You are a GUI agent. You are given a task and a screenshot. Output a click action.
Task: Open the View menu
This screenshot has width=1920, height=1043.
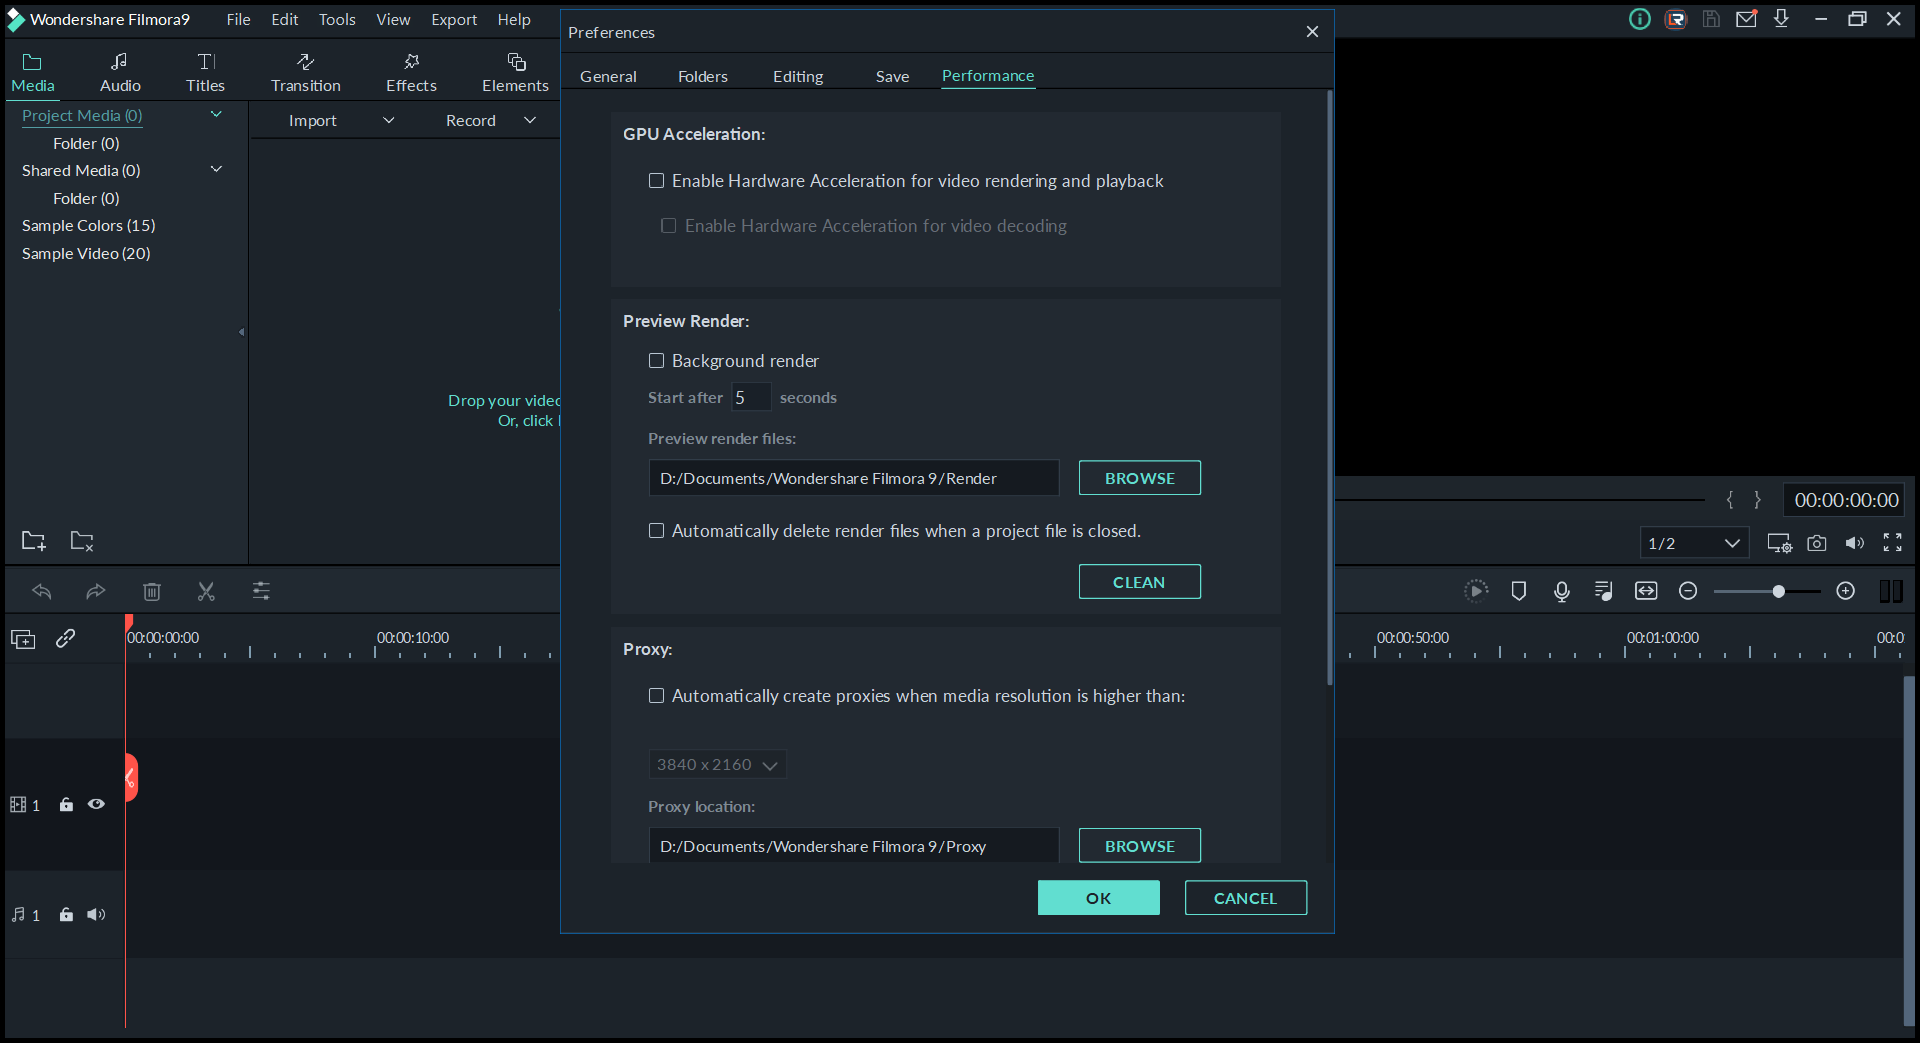[x=393, y=19]
